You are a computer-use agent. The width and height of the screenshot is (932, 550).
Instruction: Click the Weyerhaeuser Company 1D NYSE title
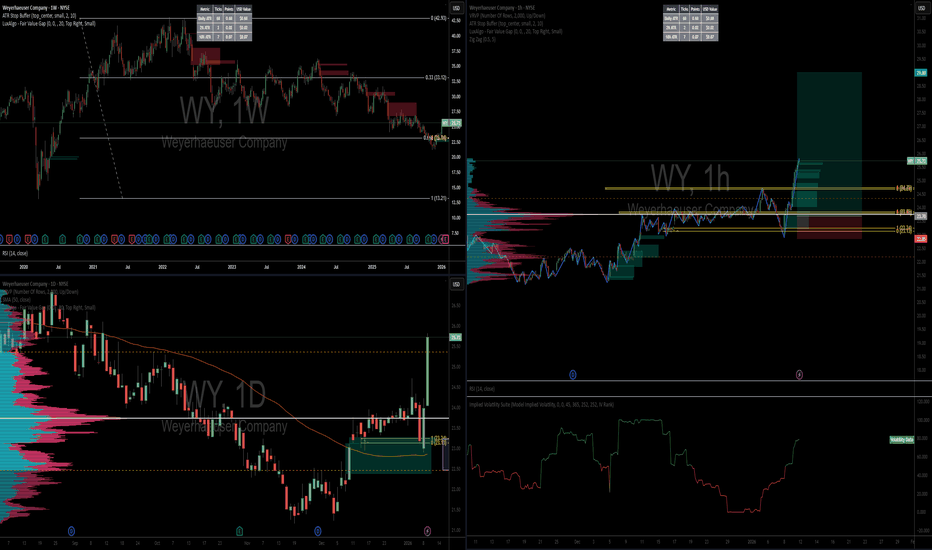[35, 284]
